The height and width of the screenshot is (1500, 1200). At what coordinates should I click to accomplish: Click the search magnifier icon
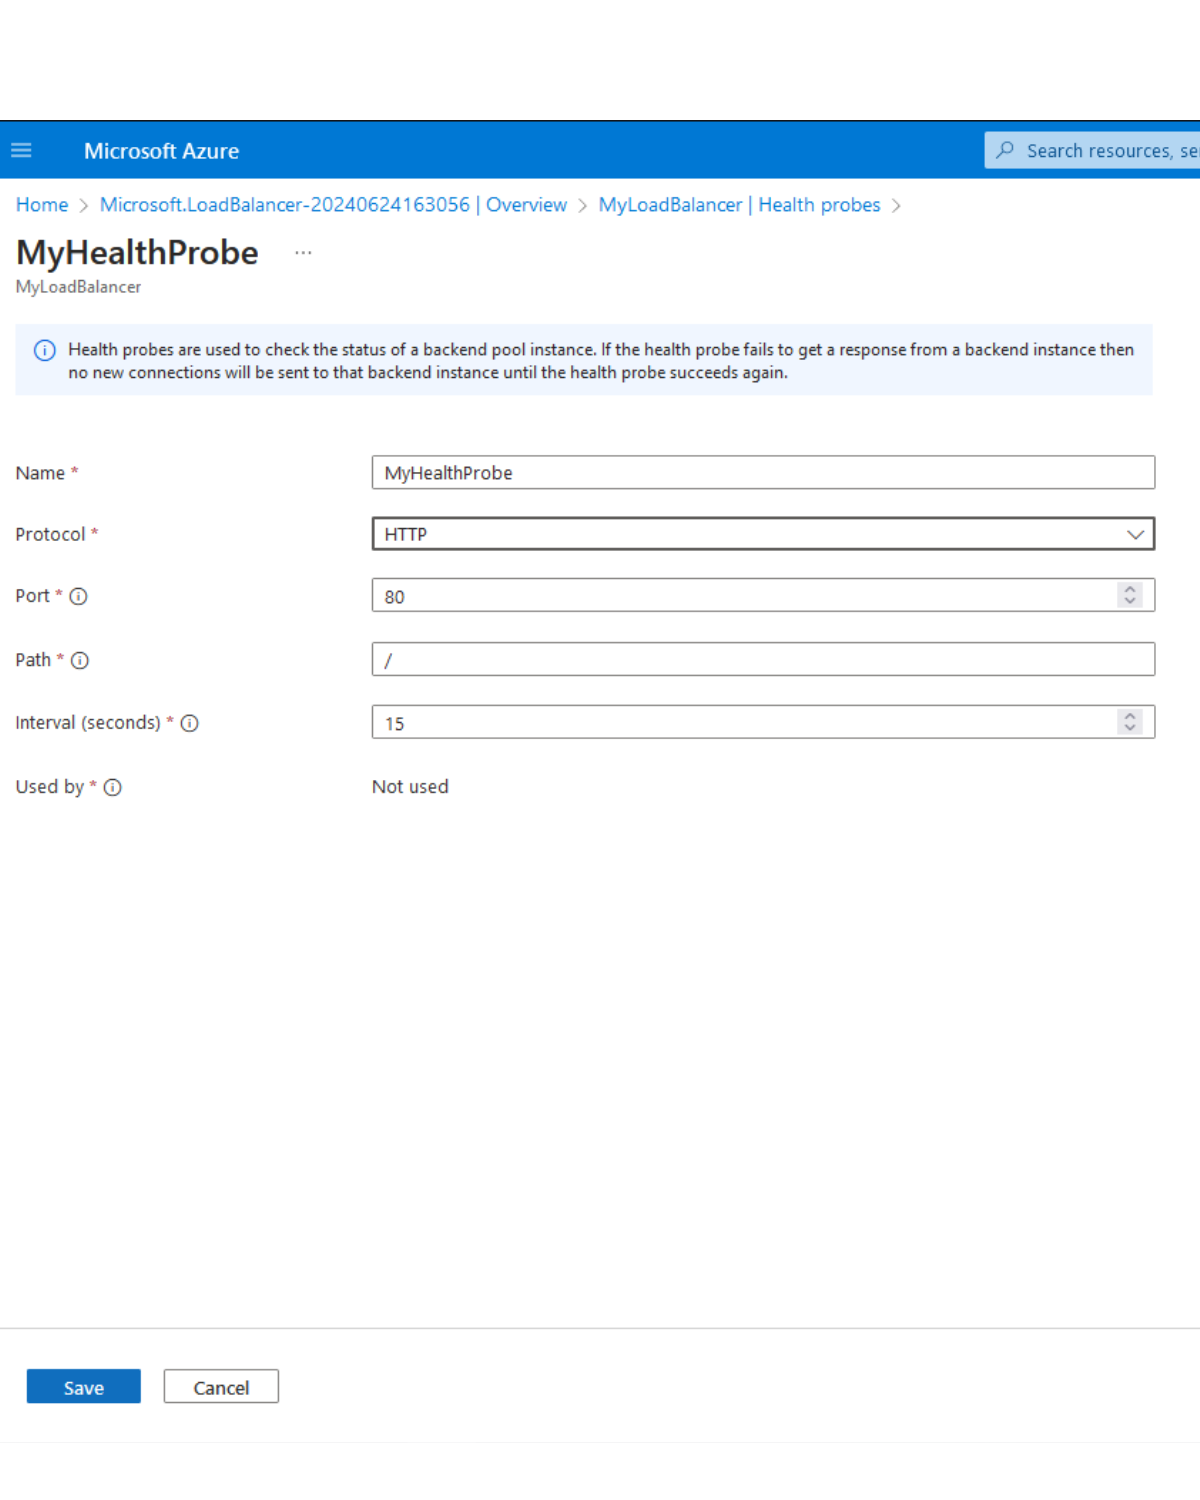coord(1005,150)
